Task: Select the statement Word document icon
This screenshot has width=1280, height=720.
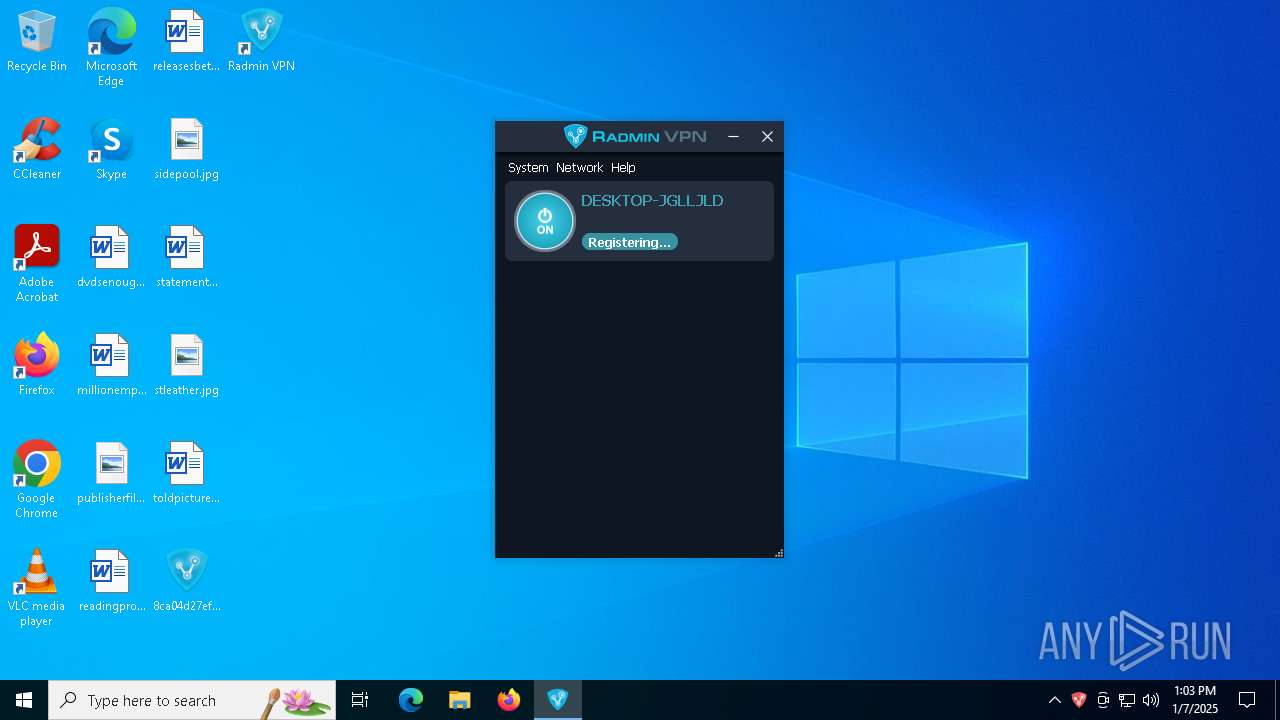Action: (x=186, y=258)
